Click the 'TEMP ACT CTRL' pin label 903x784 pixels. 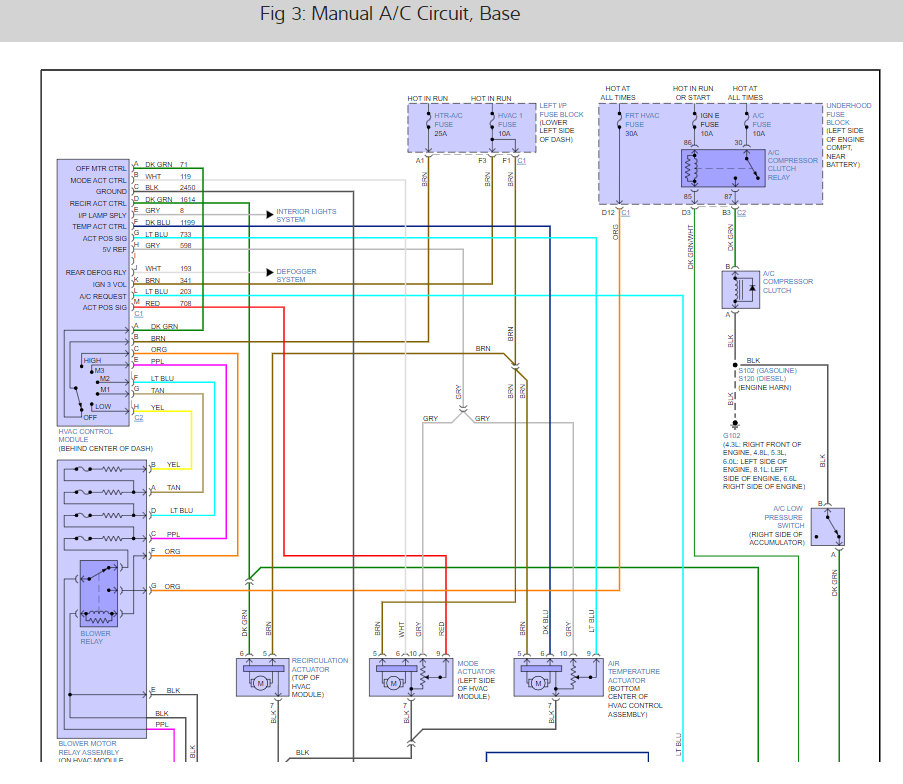click(x=99, y=226)
